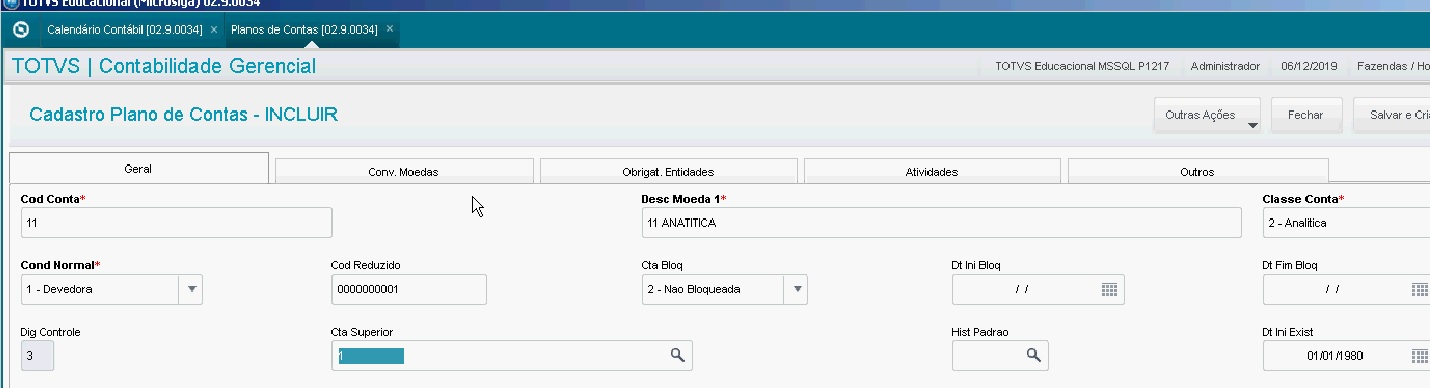1430x388 pixels.
Task: Click the Fechar button
Action: pos(1305,115)
